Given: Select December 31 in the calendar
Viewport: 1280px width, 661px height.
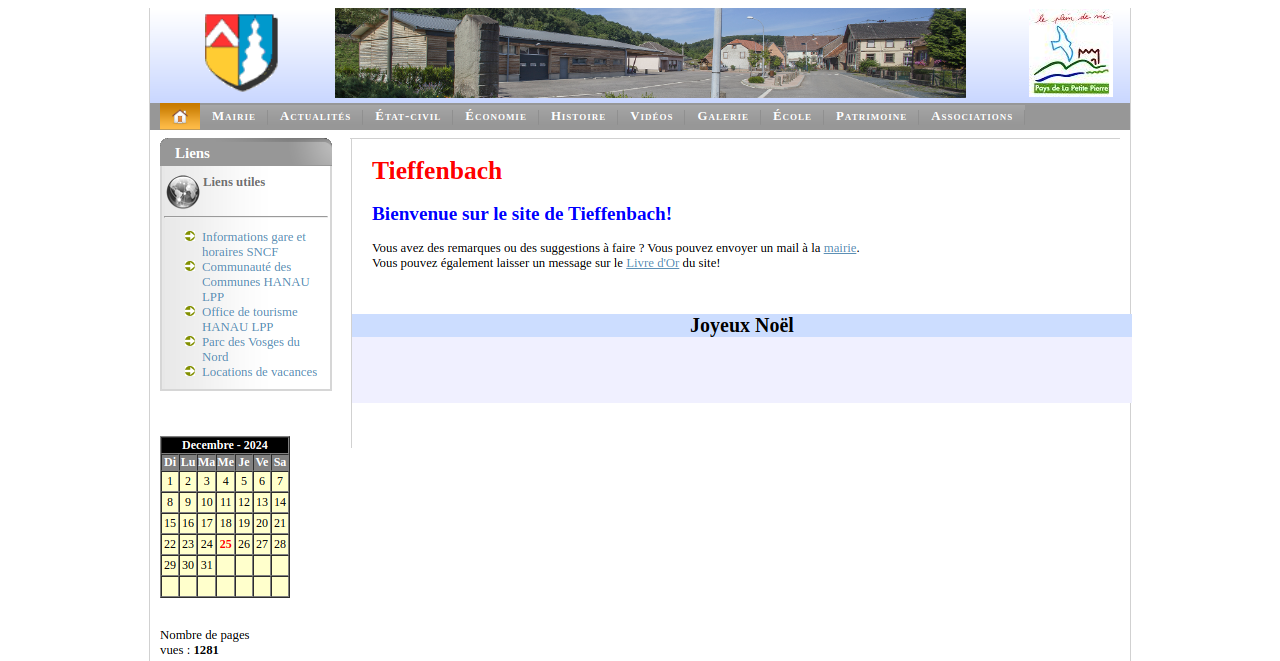Looking at the screenshot, I should 206,565.
